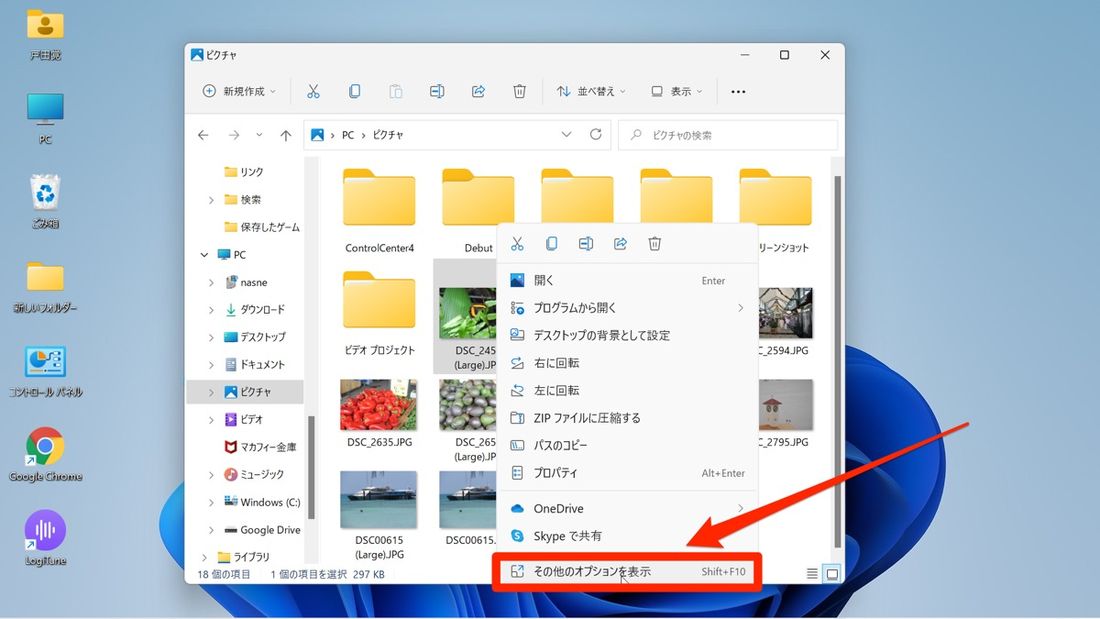Expand the Windows (C:) tree node
Viewport: 1100px width, 619px height.
click(211, 502)
